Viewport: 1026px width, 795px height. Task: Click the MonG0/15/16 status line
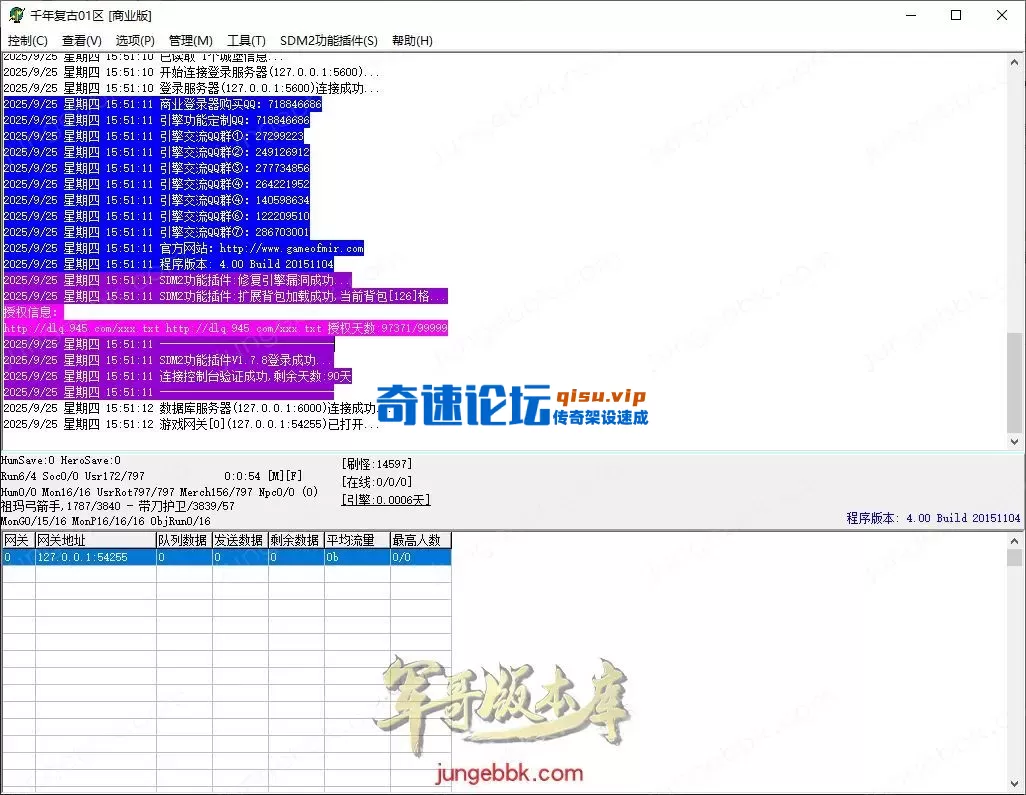[106, 521]
